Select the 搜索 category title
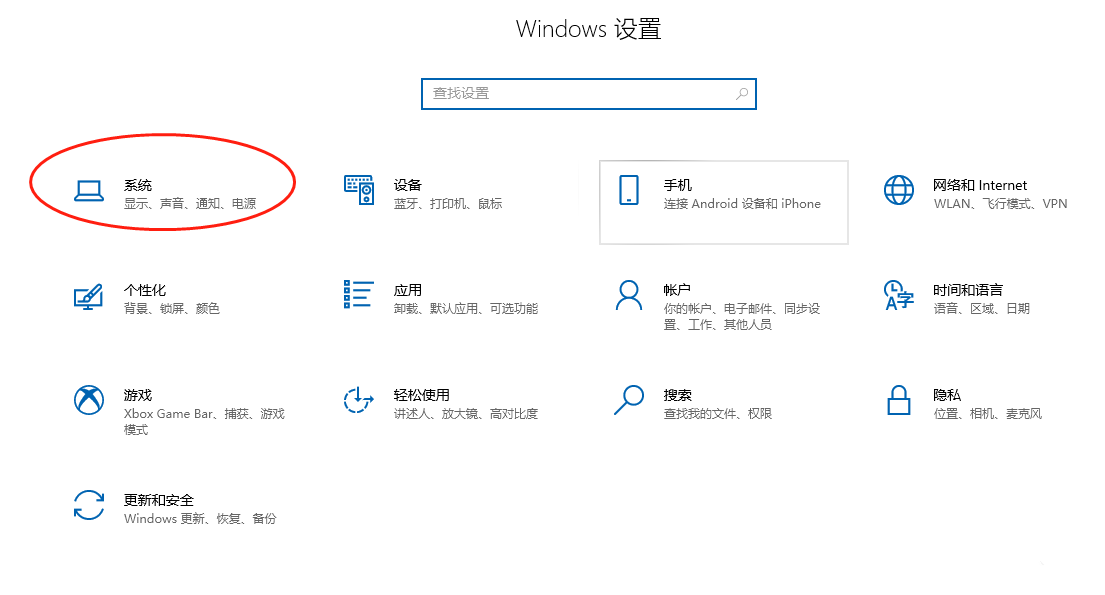The height and width of the screenshot is (595, 1105). [x=677, y=395]
